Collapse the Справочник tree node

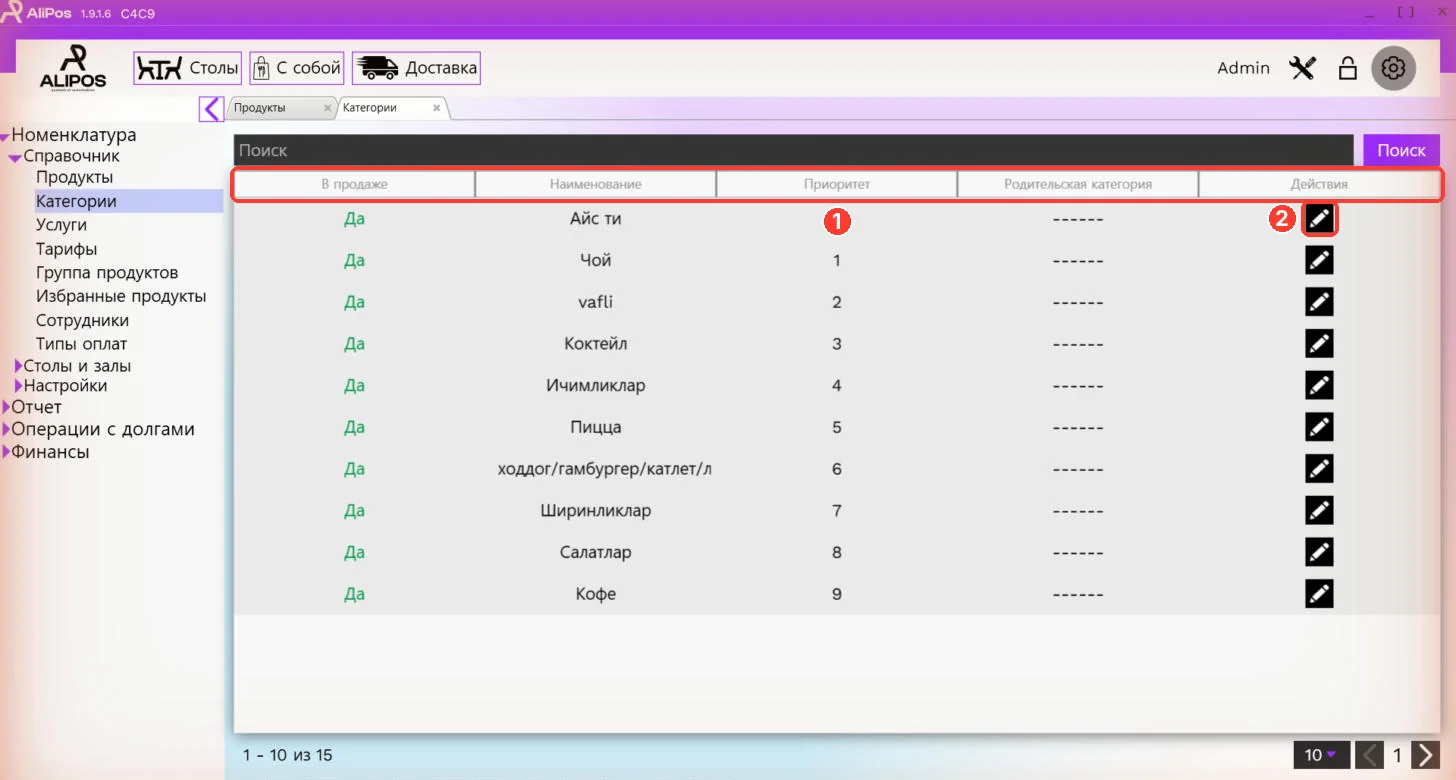(x=15, y=158)
